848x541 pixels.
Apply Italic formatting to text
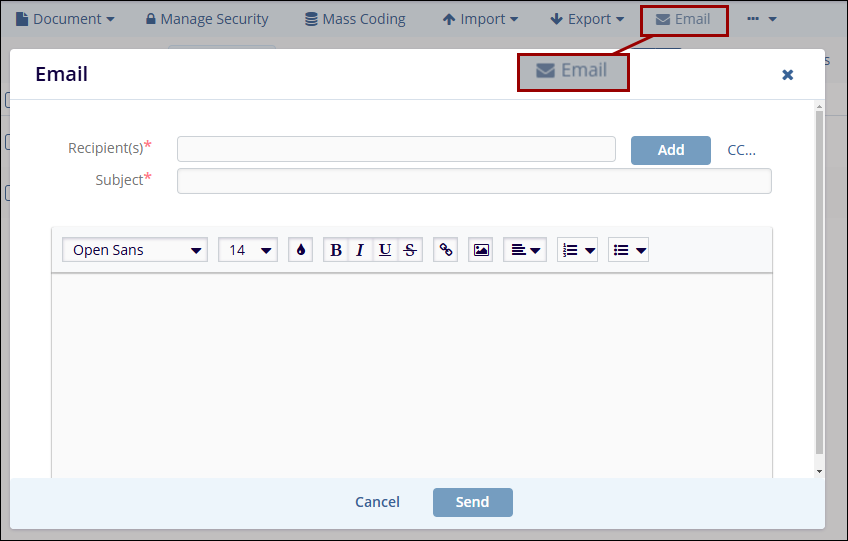point(360,250)
